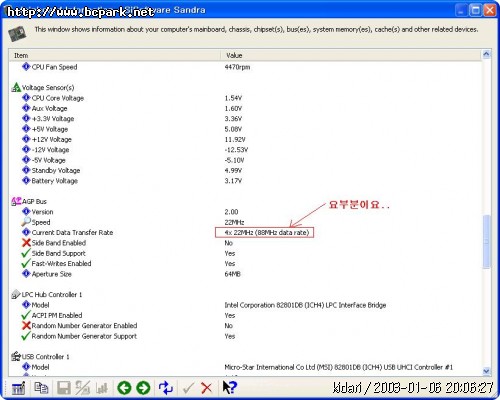Minimize the Sandra window
The height and width of the screenshot is (400, 500).
461,10
